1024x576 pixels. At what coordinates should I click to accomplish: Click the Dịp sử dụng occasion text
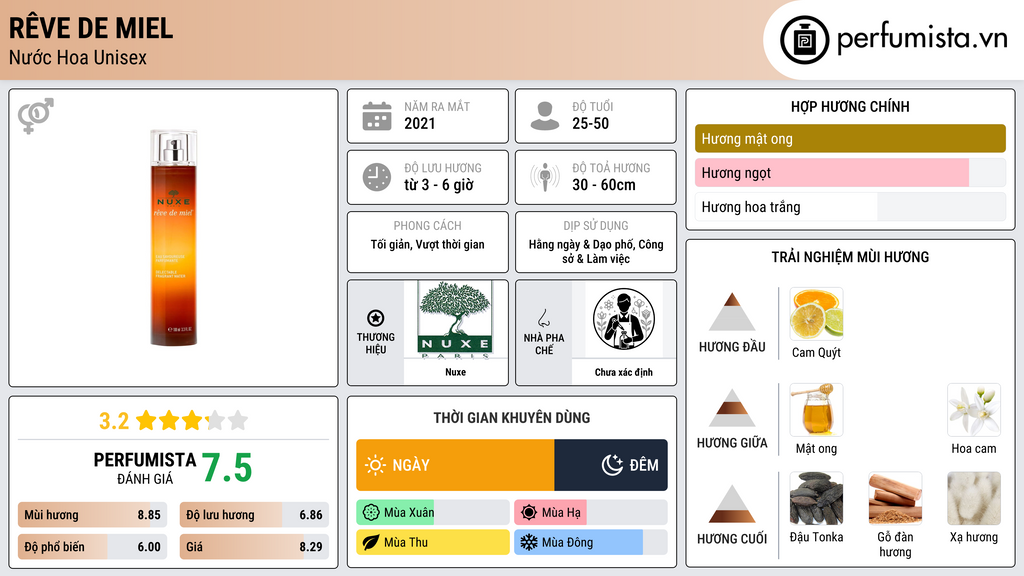(x=596, y=251)
